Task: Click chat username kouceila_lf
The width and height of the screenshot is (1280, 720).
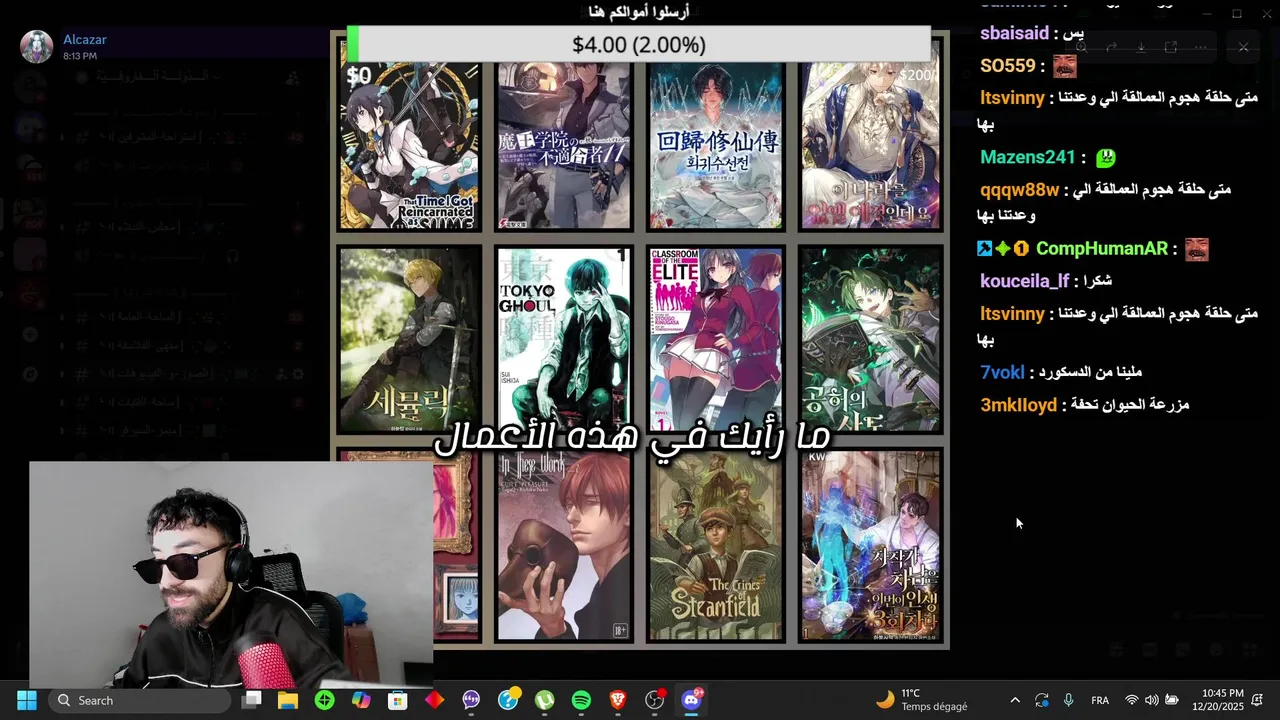Action: point(1025,281)
